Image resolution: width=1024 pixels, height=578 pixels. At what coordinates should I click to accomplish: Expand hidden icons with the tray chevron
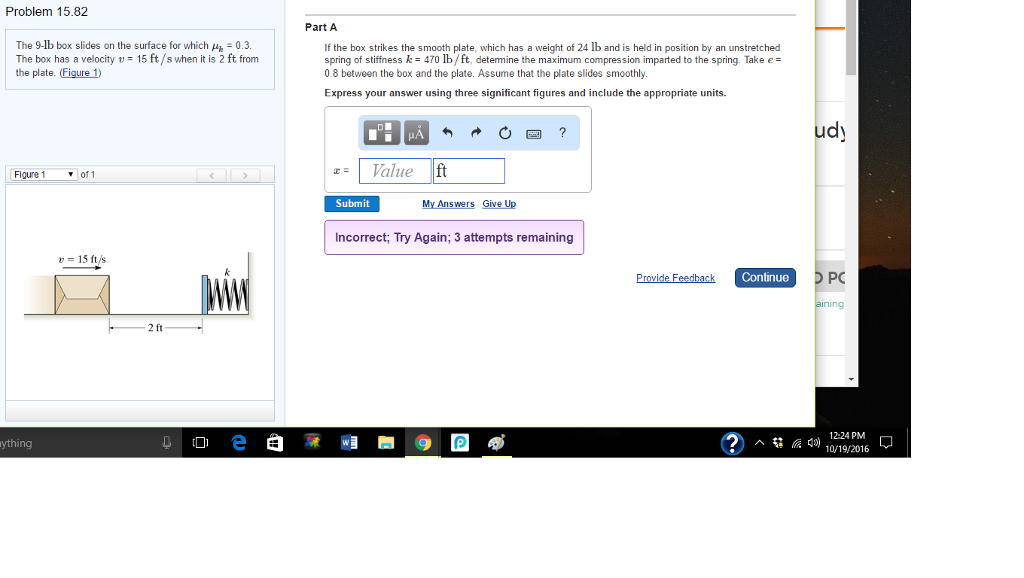tap(760, 443)
